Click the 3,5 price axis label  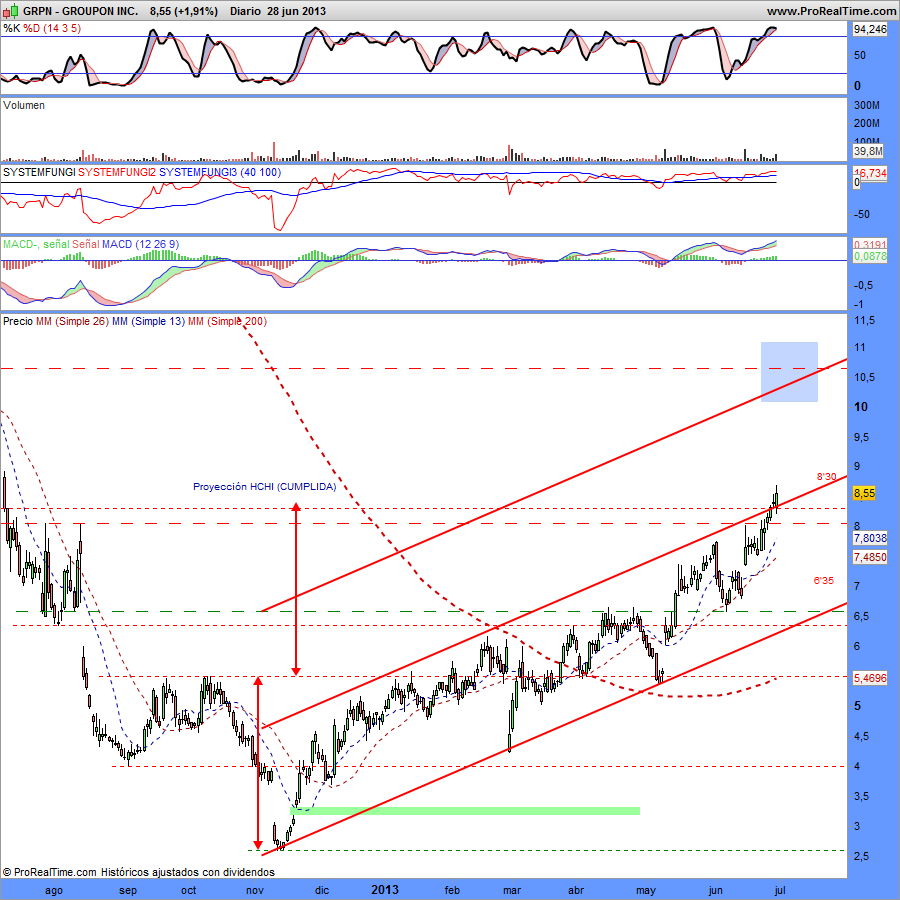click(x=862, y=797)
